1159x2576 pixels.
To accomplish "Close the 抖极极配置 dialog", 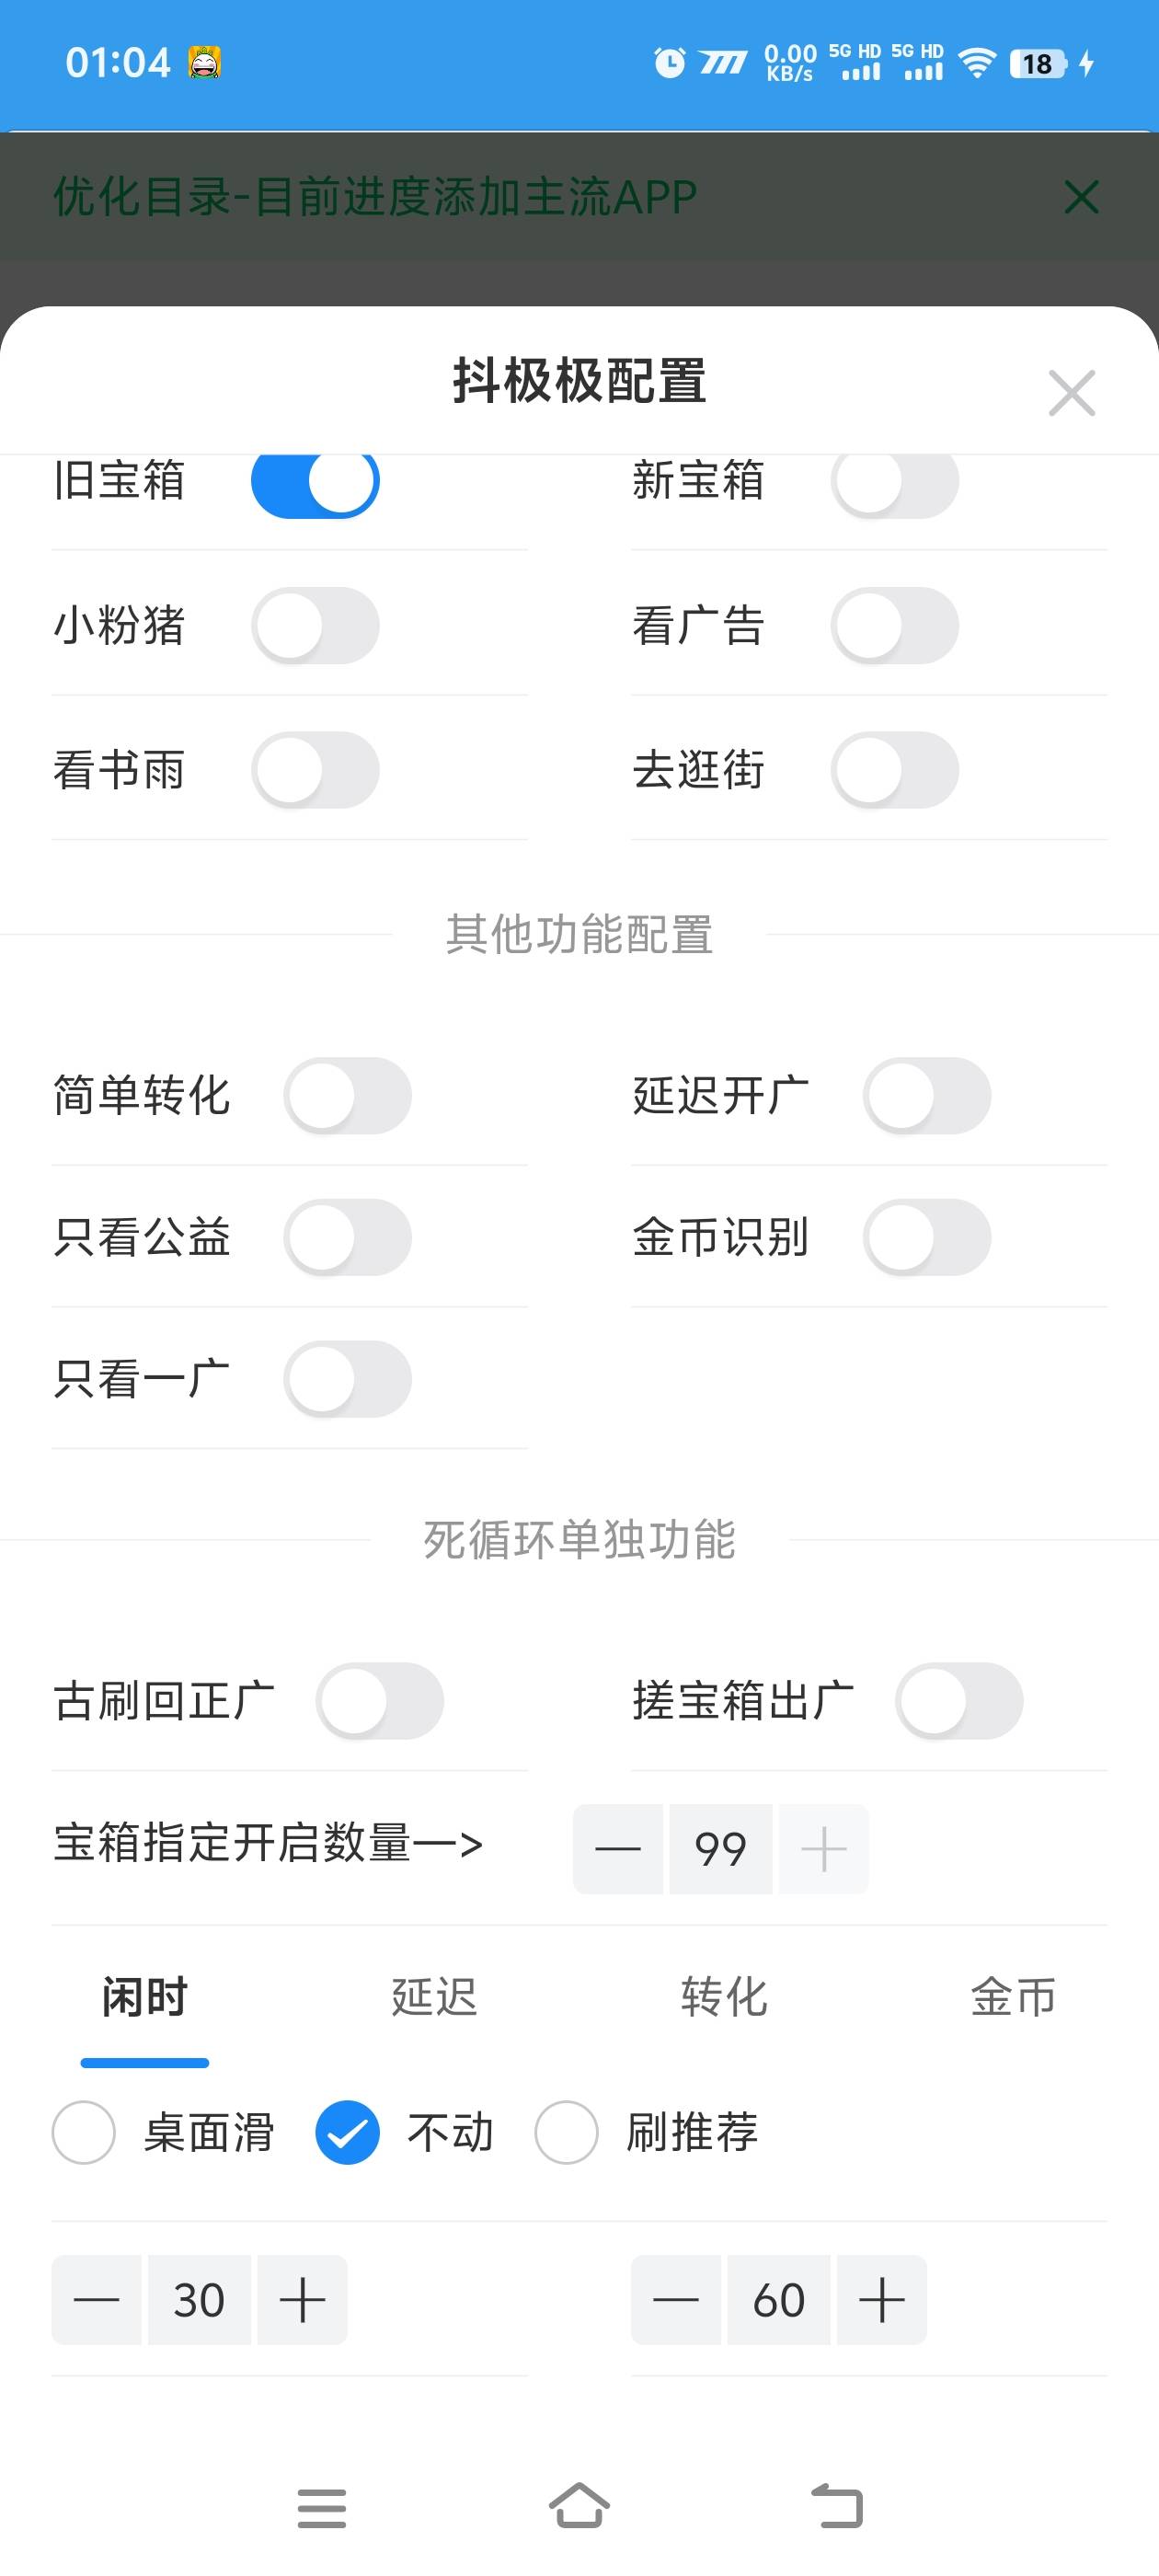I will pos(1071,393).
